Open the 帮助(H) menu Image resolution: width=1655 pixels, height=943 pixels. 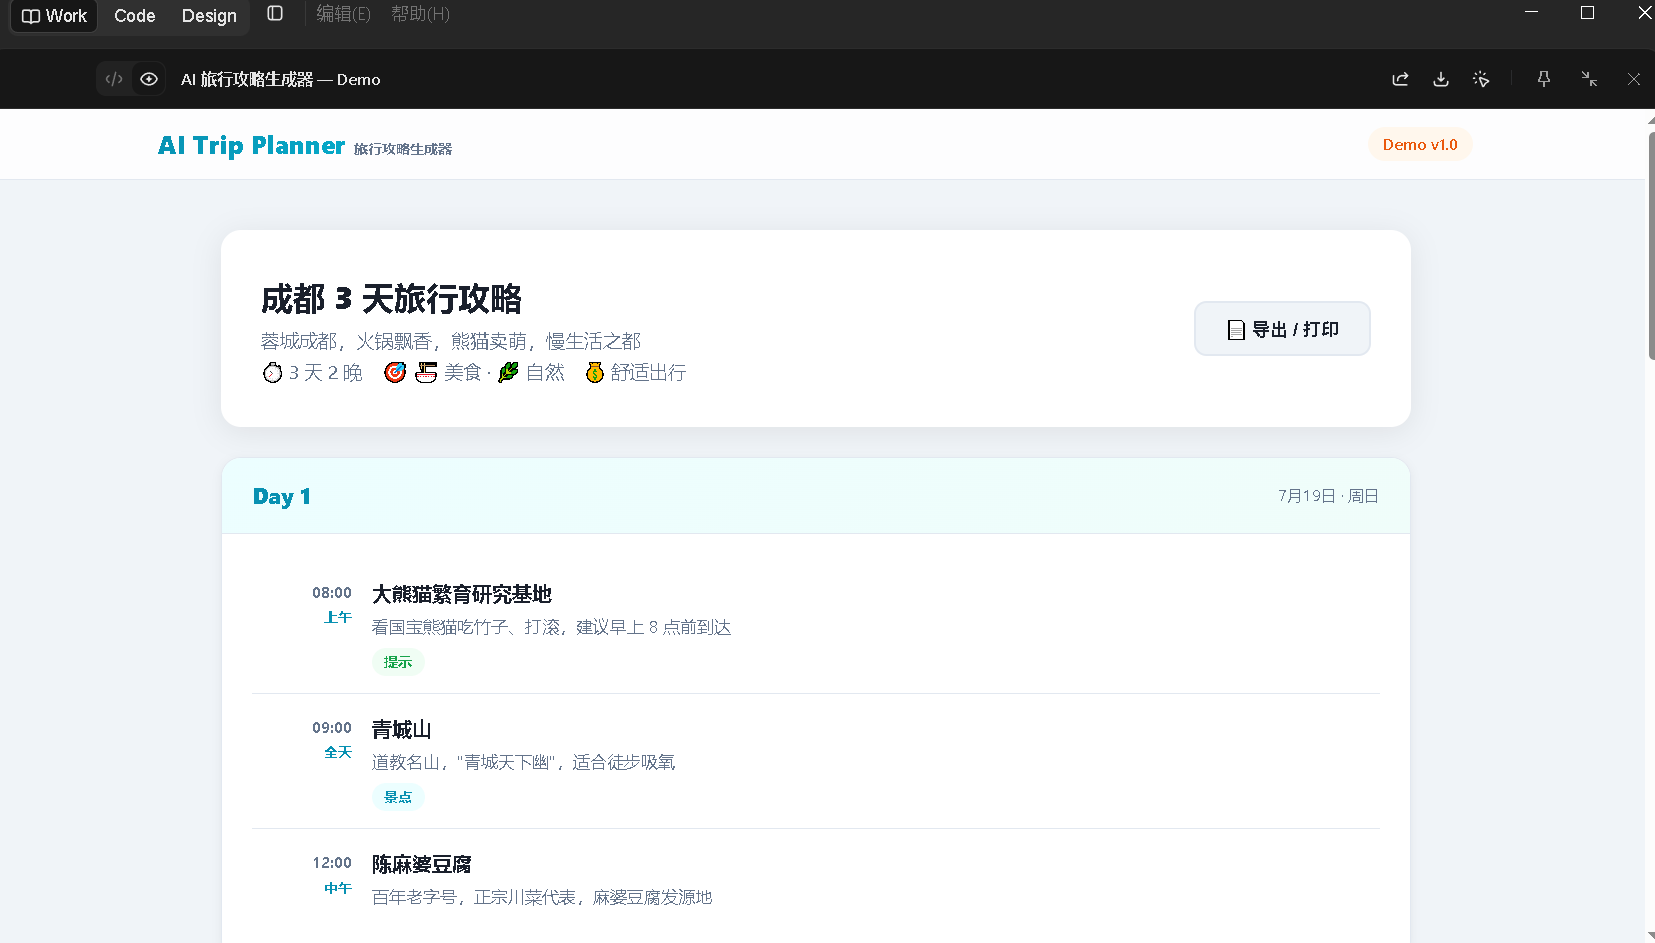420,14
